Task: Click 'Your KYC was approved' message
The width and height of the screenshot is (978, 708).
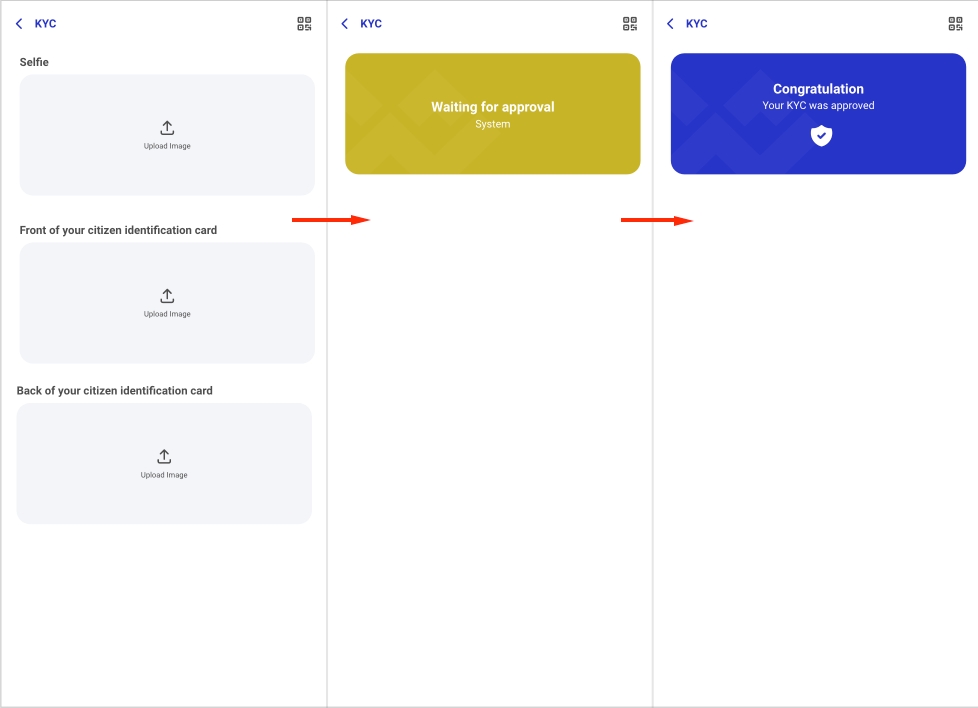Action: click(818, 106)
